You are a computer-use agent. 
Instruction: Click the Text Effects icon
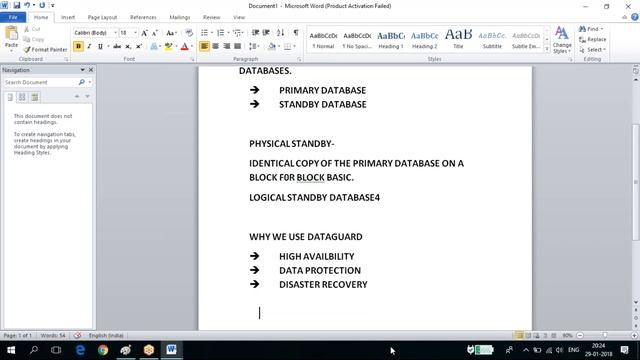[154, 46]
